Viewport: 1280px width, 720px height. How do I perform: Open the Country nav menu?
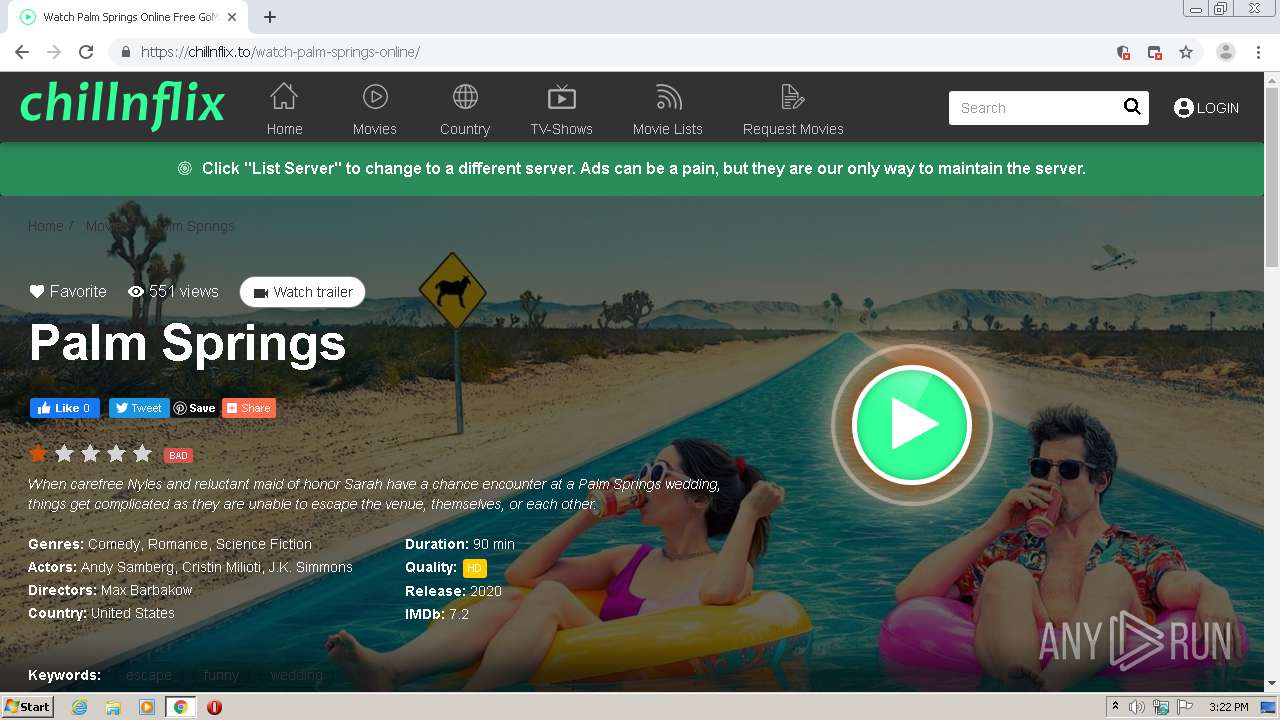465,109
